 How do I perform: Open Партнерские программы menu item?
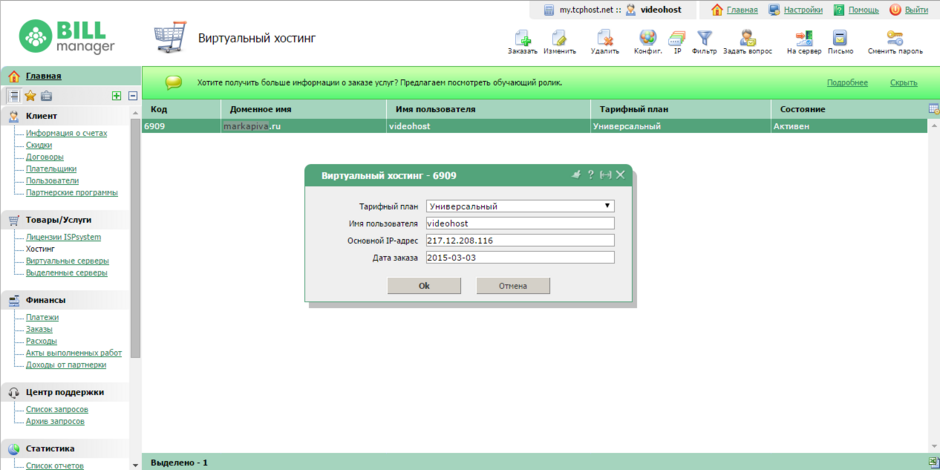pos(72,192)
